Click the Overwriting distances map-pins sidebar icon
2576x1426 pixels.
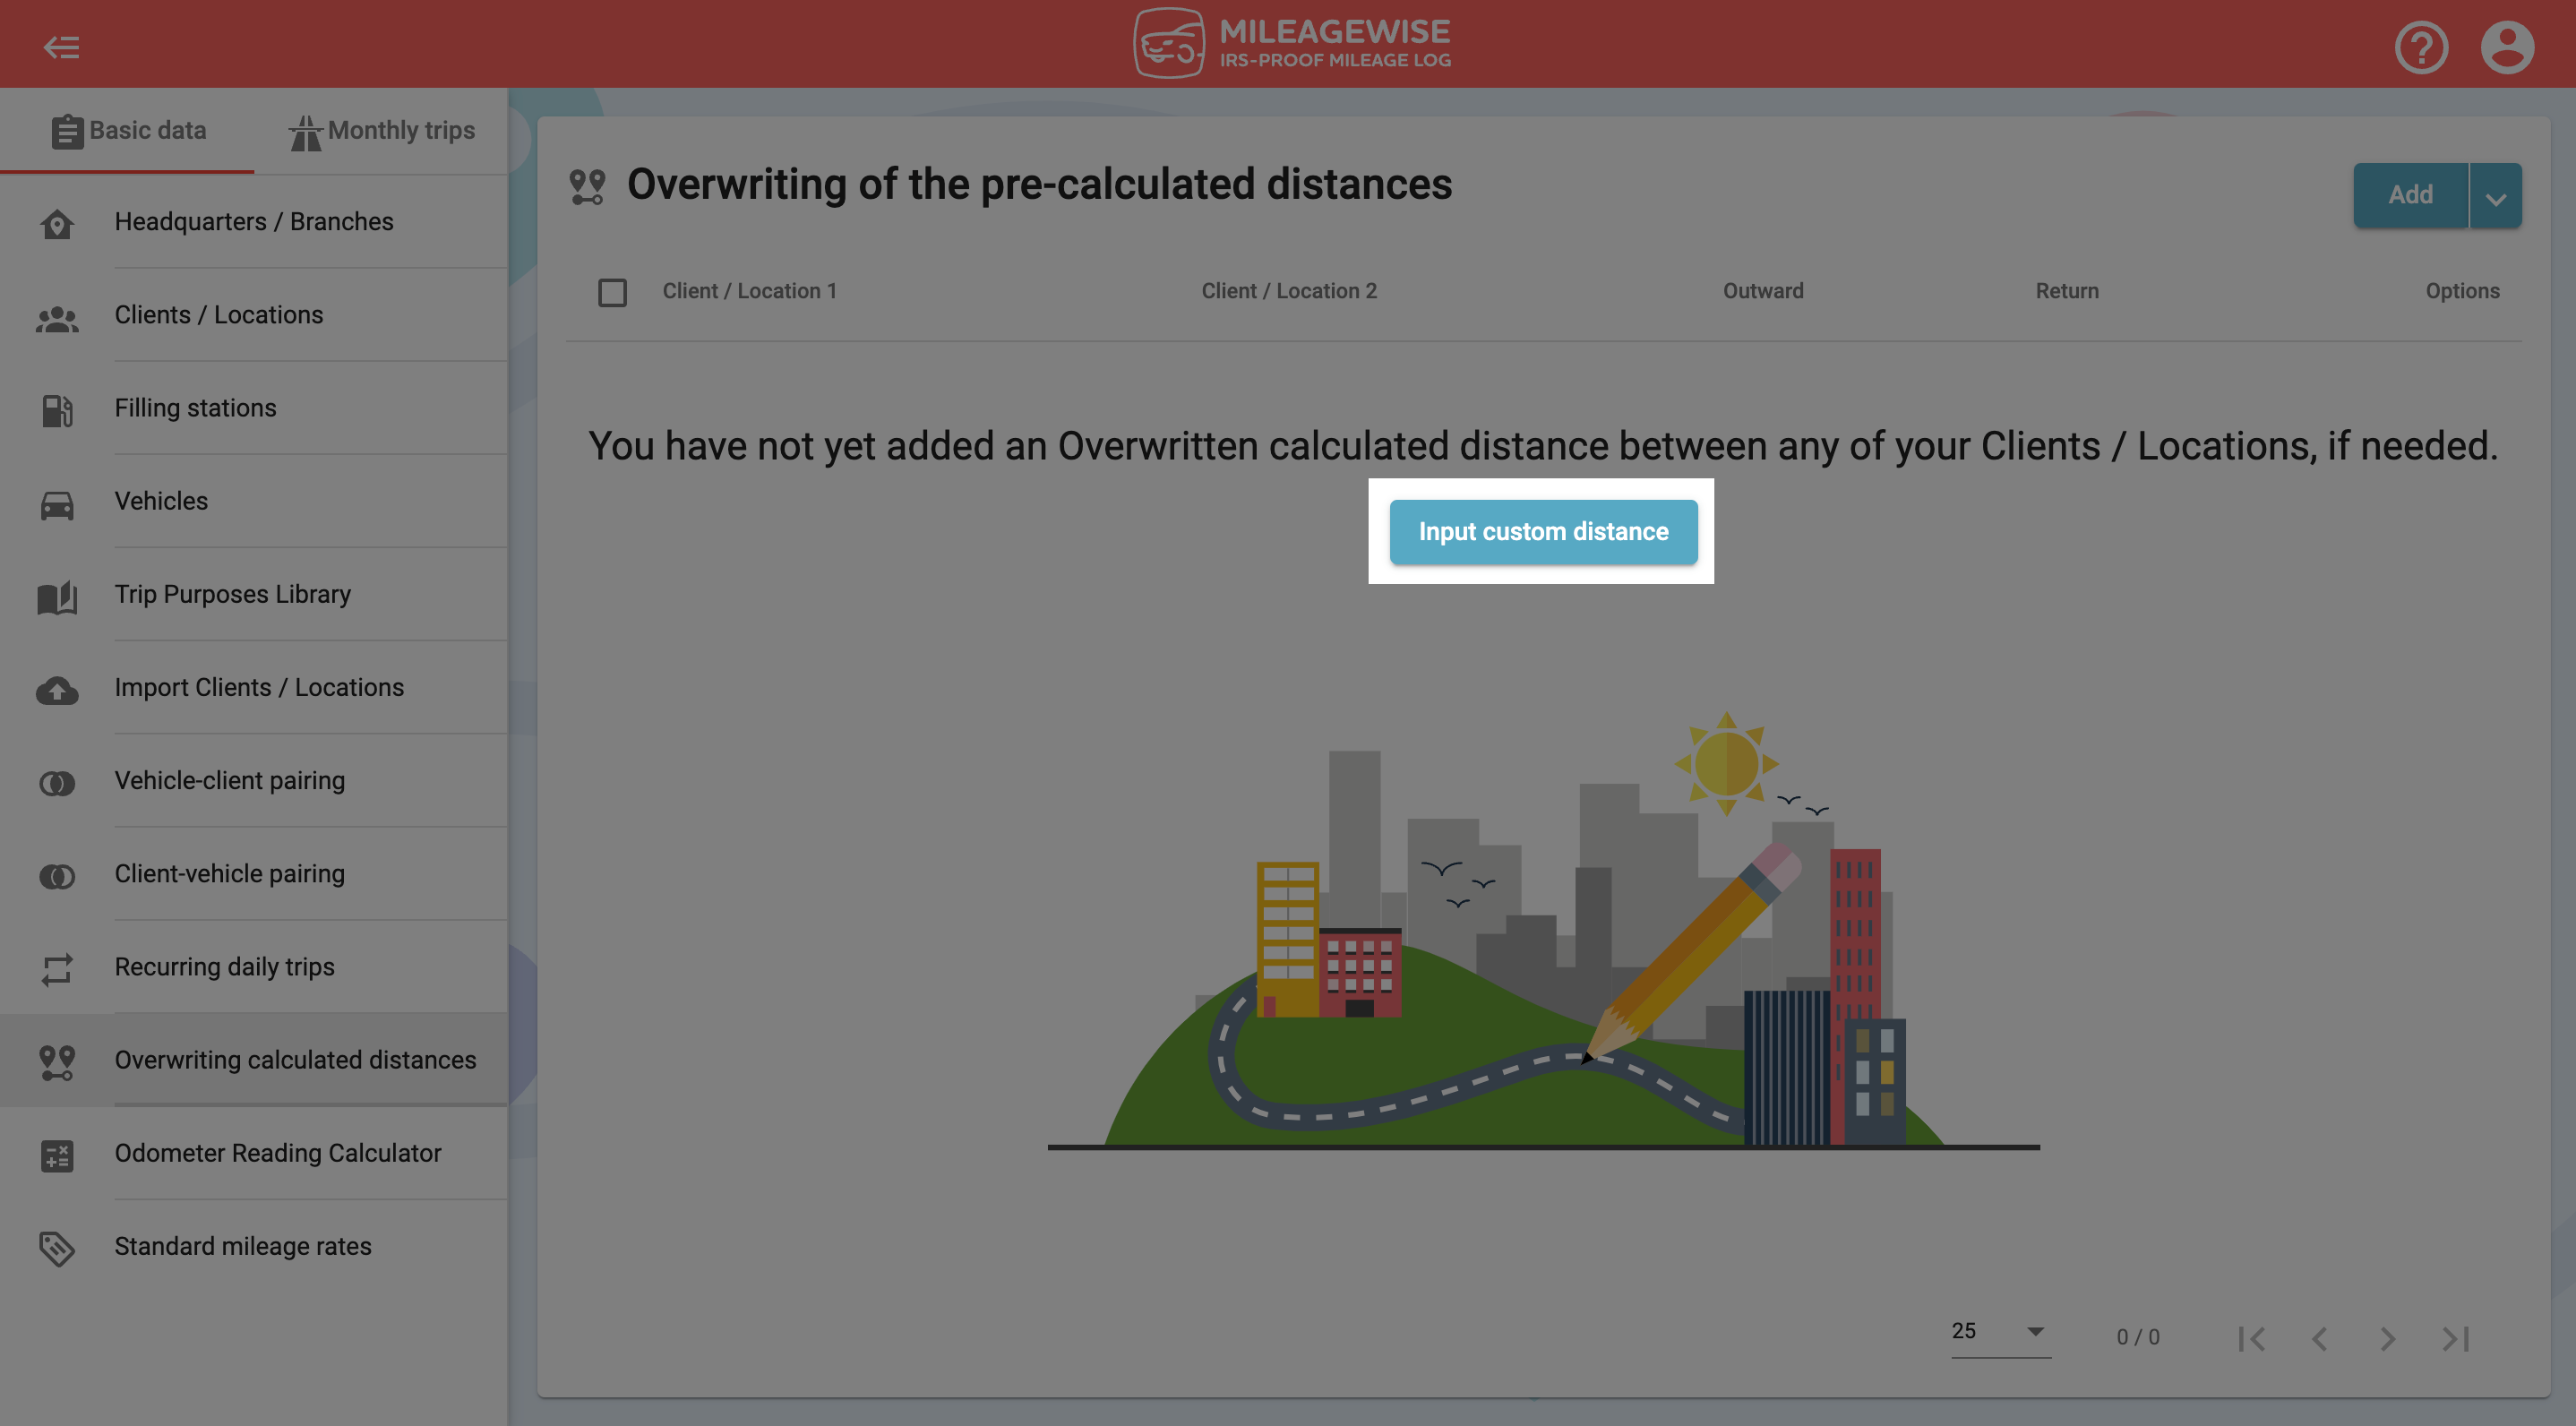click(57, 1062)
